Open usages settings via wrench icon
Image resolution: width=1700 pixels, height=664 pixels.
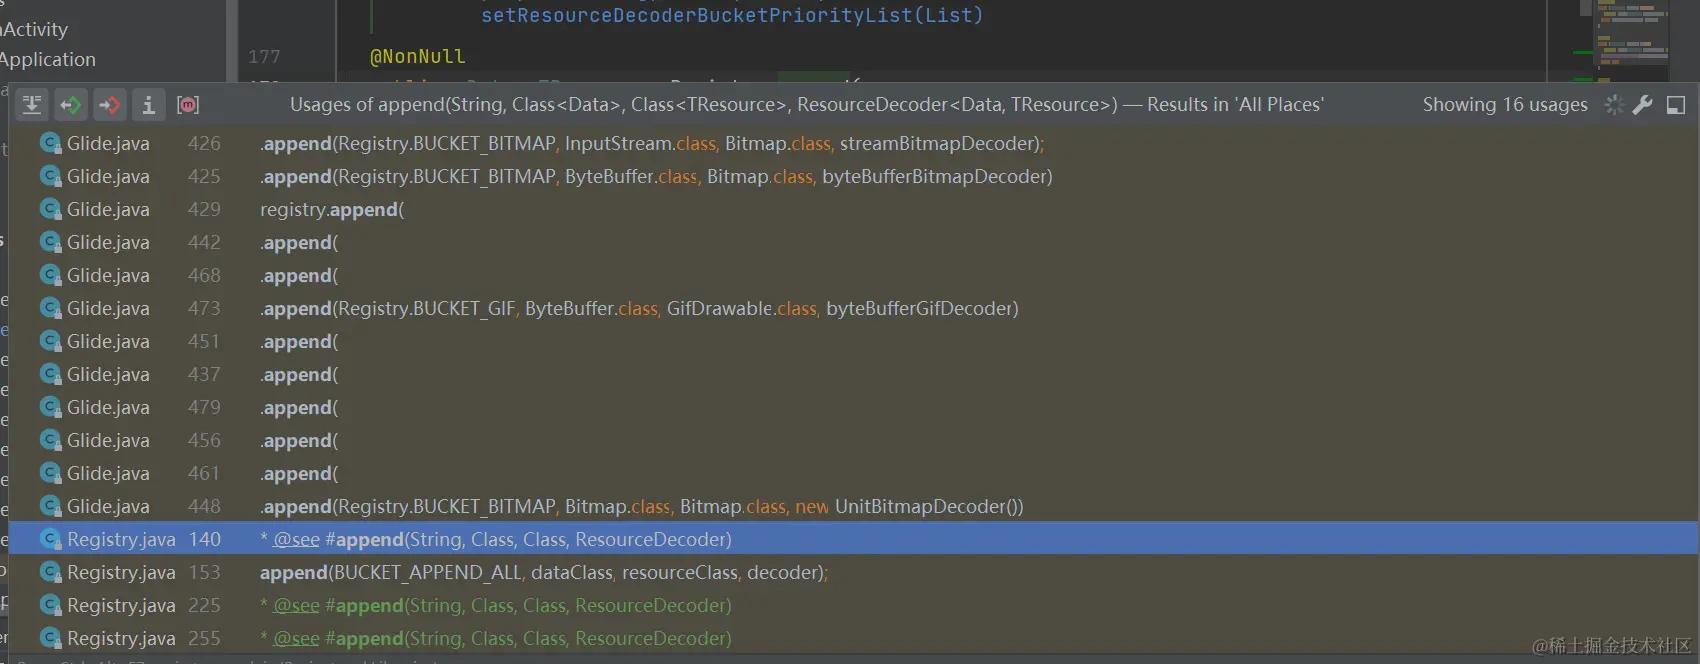1642,105
